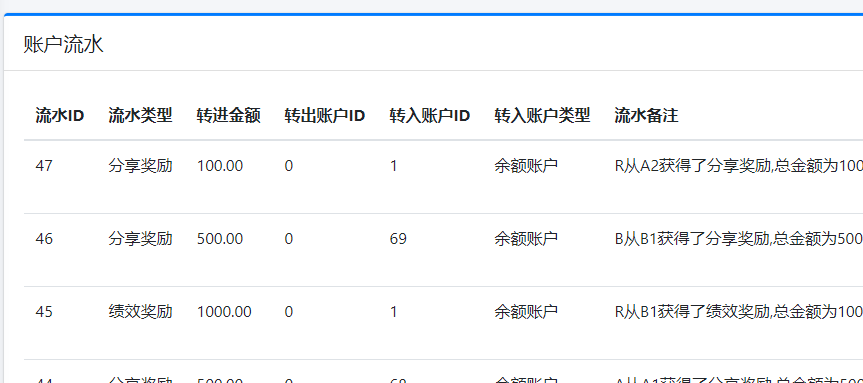Select 分享奖励 in row 47

[x=140, y=166]
